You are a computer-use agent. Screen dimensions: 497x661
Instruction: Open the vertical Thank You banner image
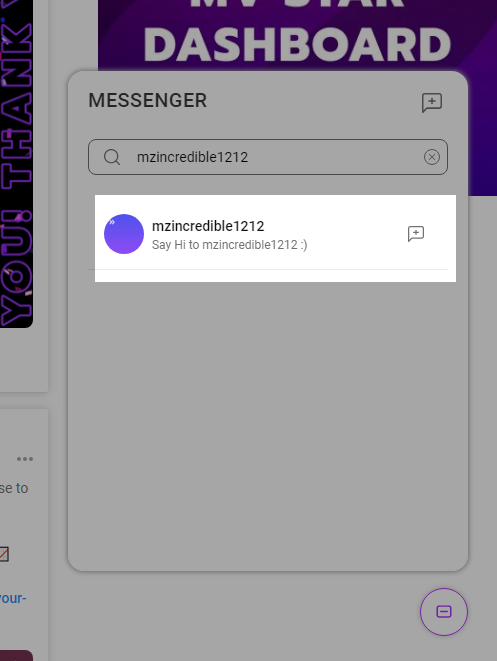click(x=16, y=164)
